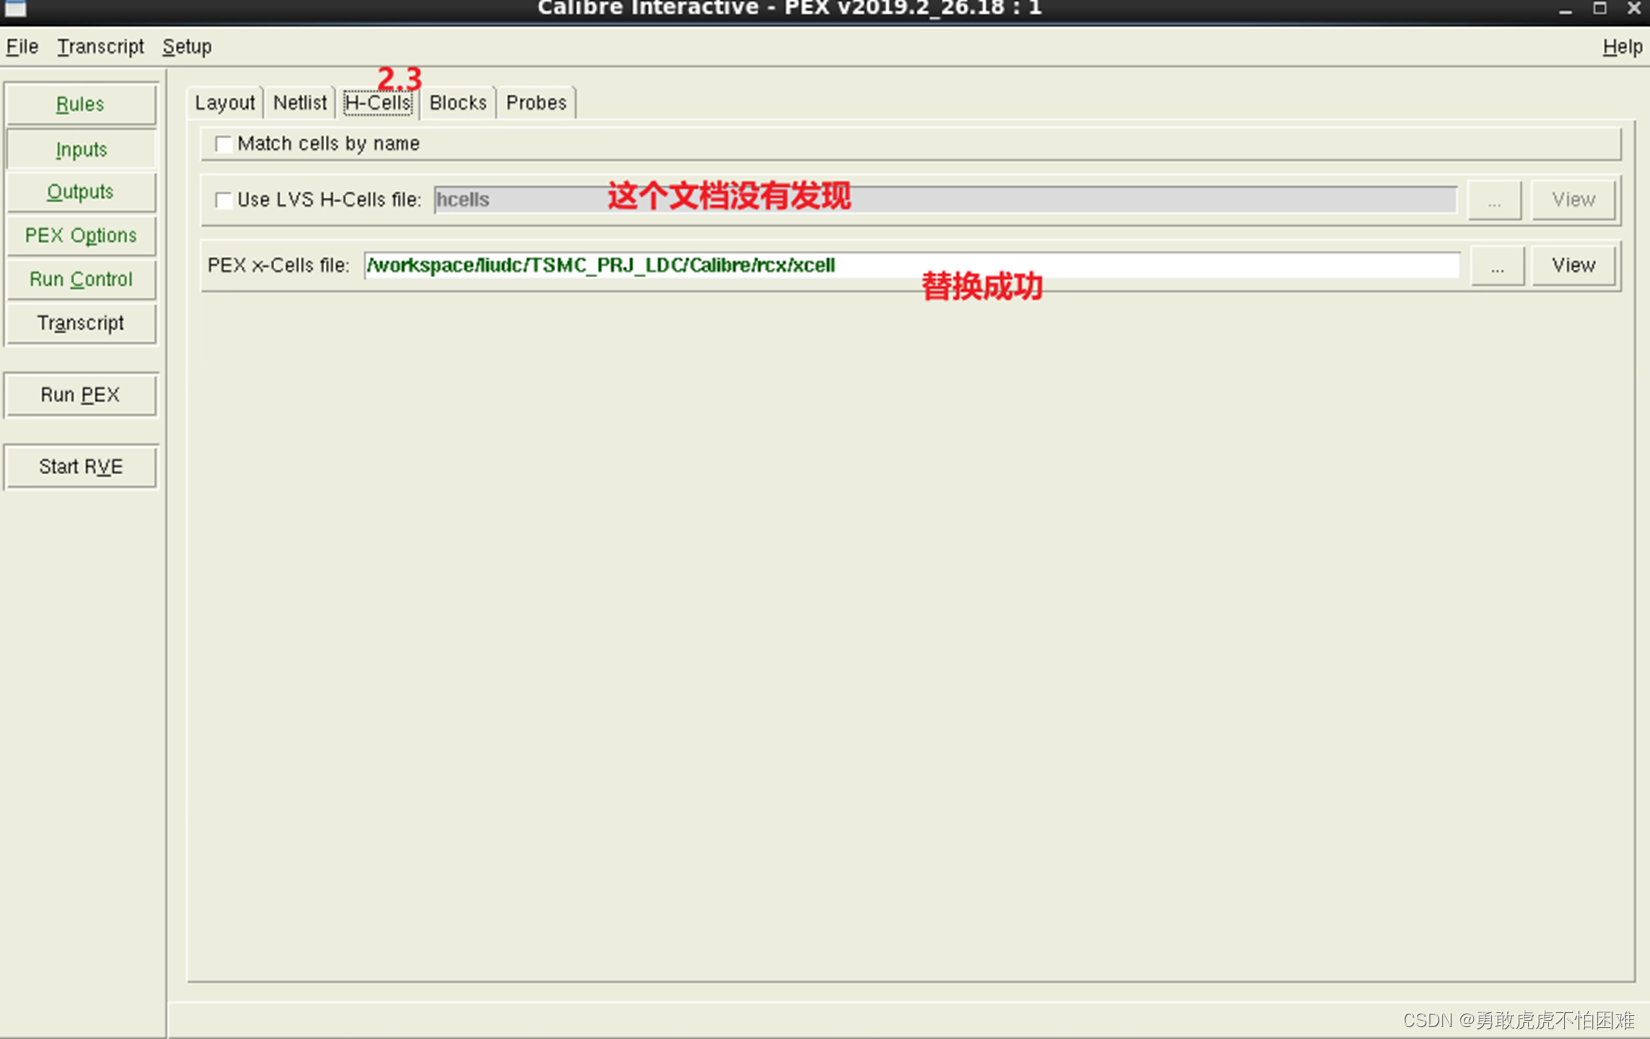Select the Inputs sidebar button
This screenshot has height=1039, width=1650.
(x=81, y=149)
